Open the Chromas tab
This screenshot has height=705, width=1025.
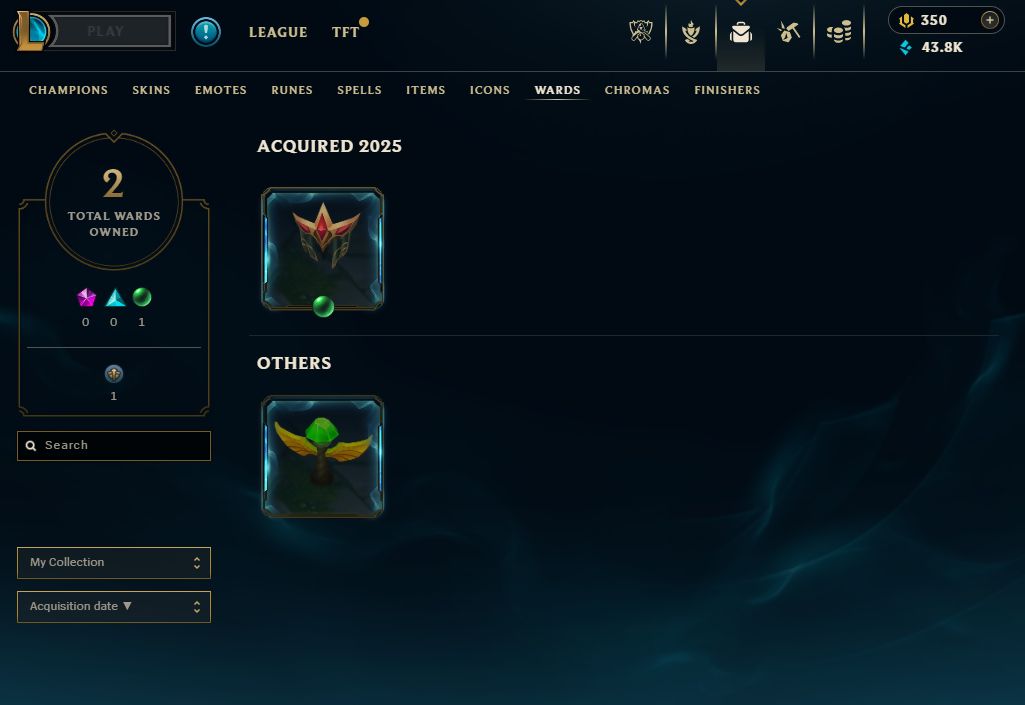pyautogui.click(x=637, y=90)
